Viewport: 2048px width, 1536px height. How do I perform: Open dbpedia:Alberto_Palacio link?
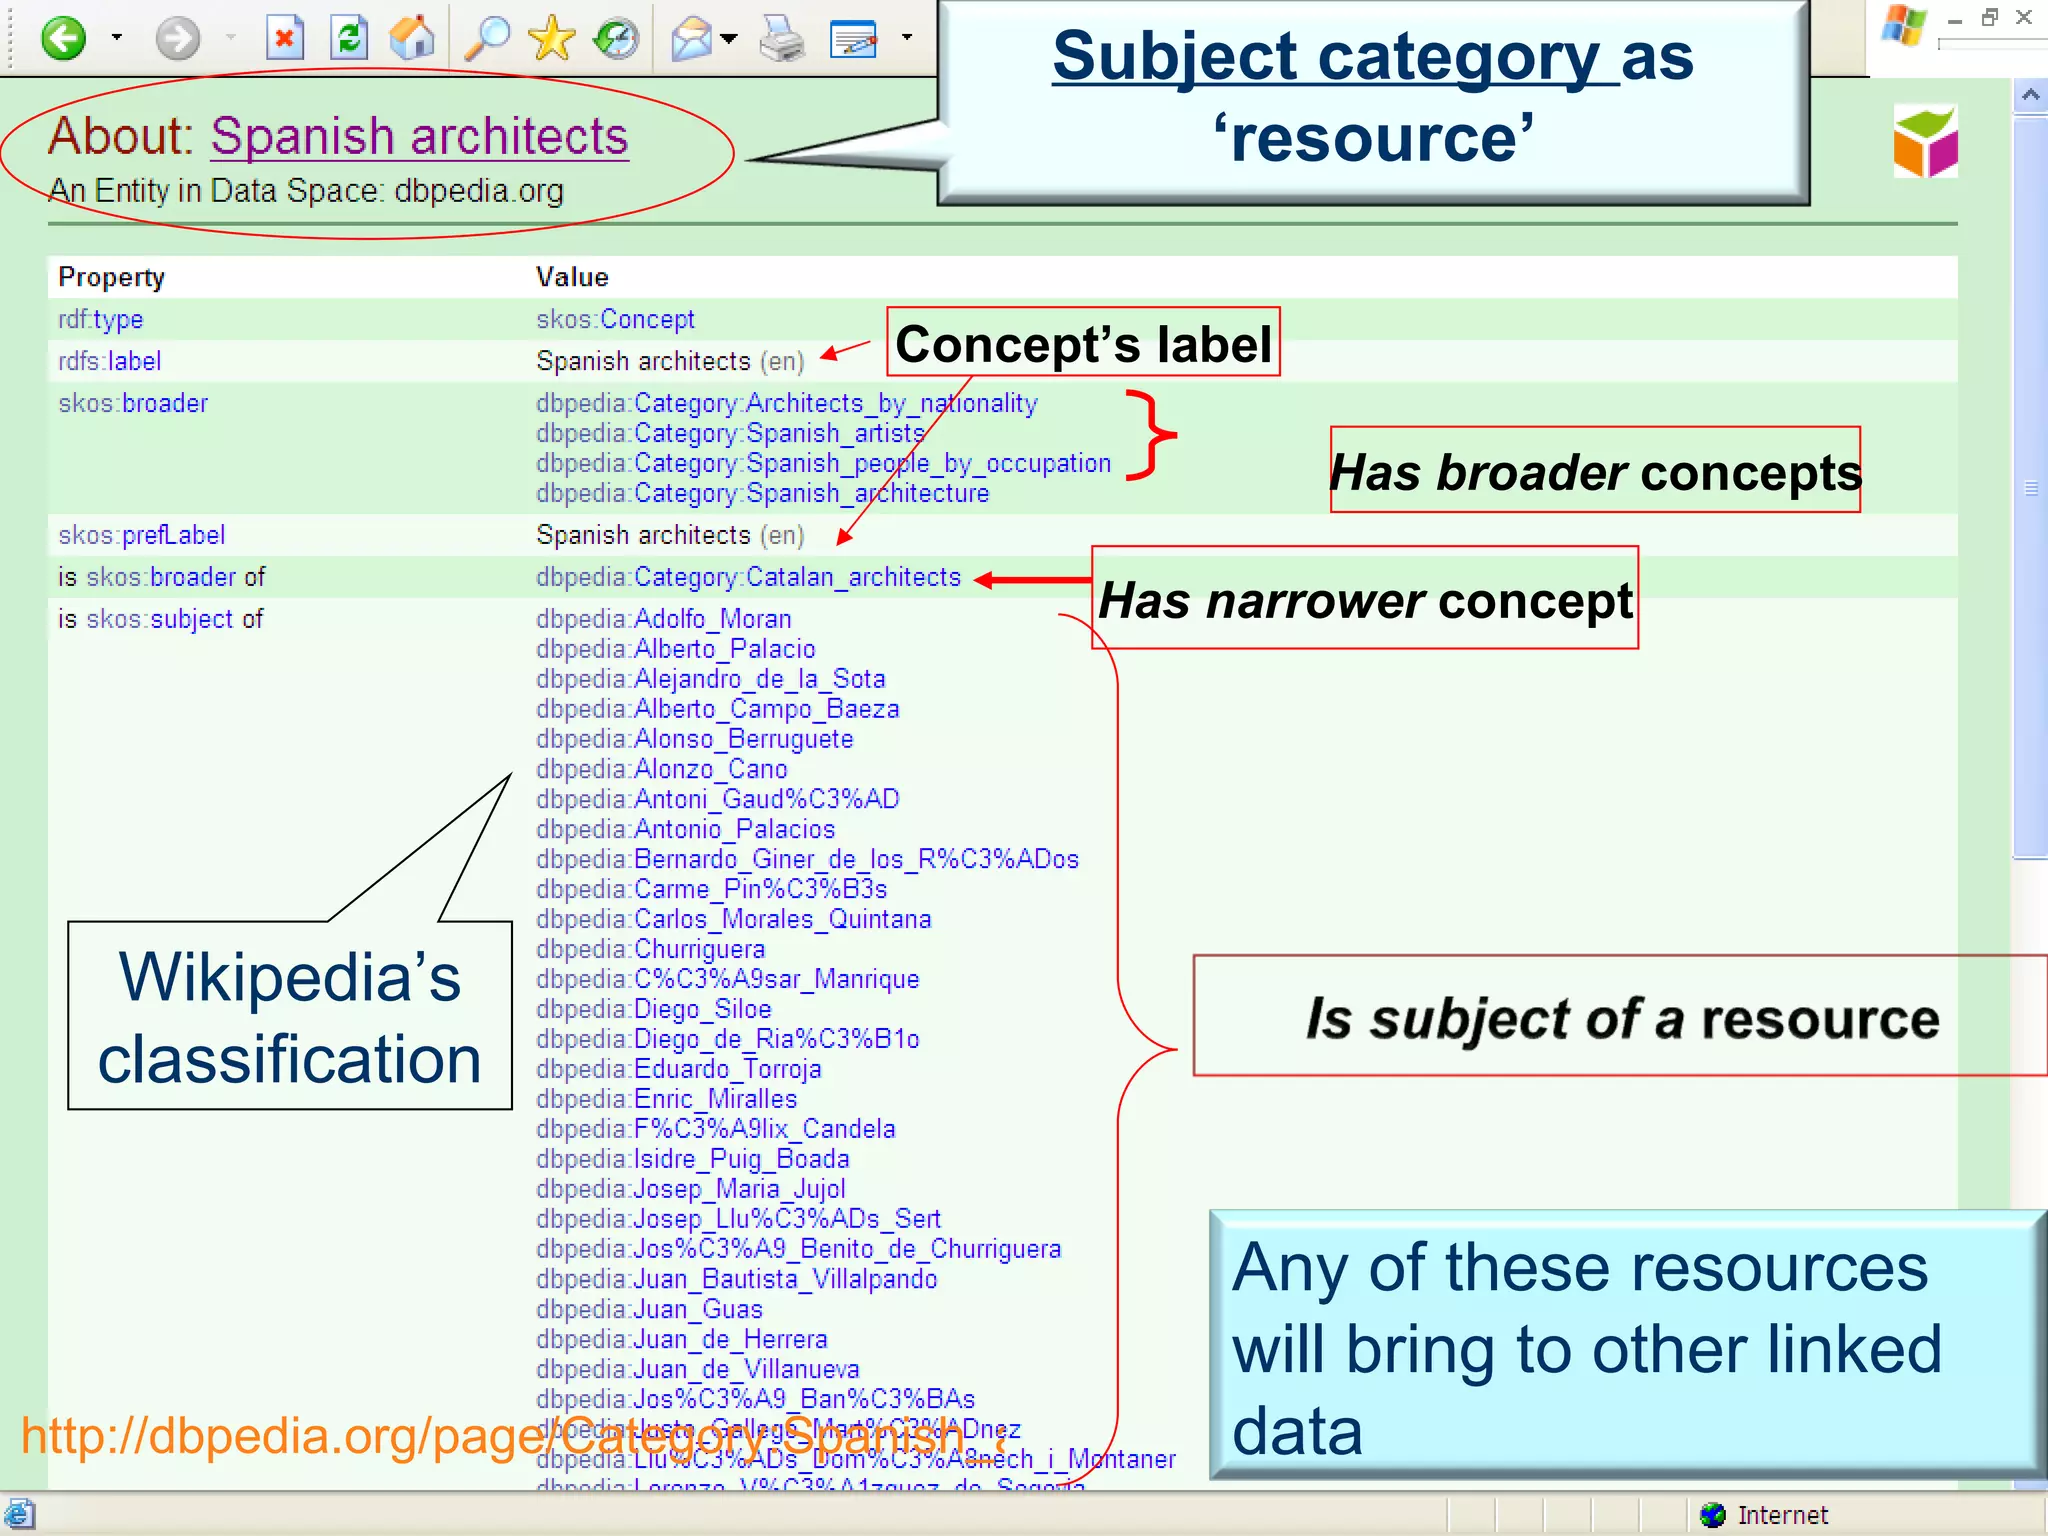(x=675, y=649)
